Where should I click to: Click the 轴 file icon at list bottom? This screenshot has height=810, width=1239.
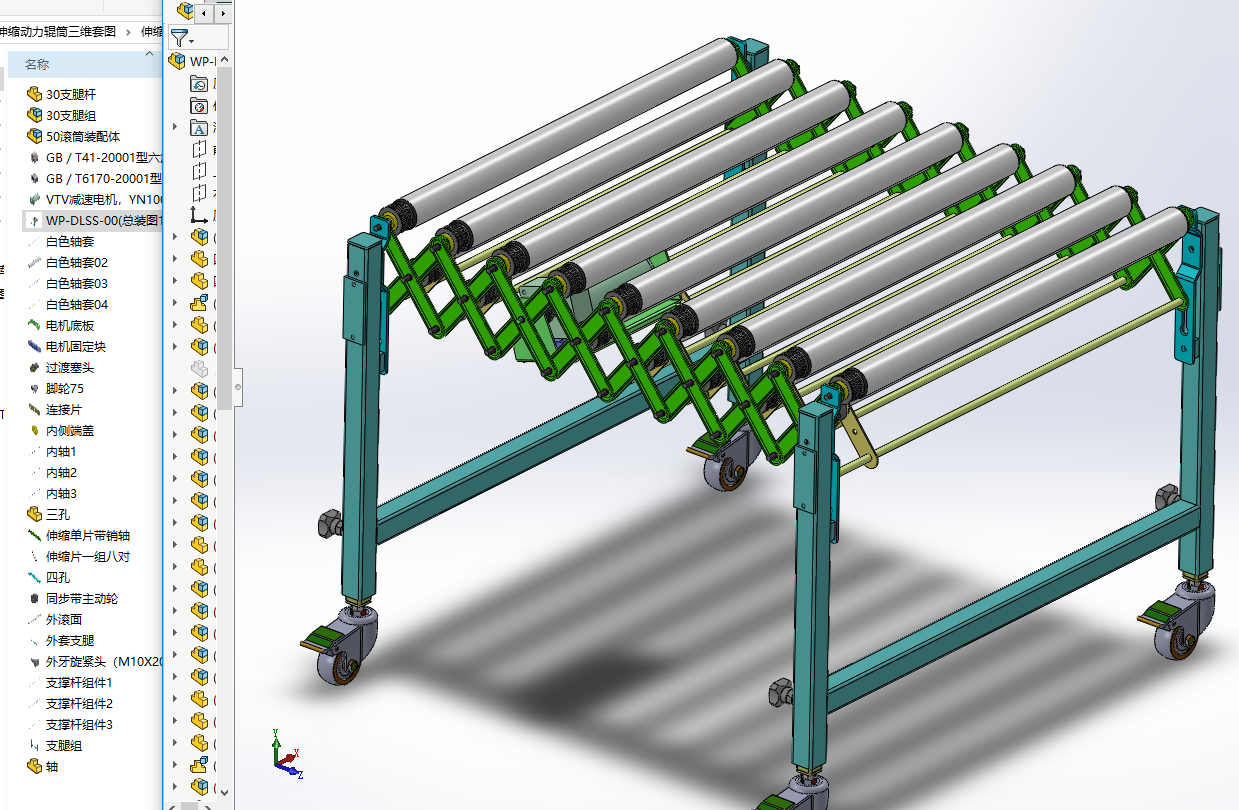[35, 766]
